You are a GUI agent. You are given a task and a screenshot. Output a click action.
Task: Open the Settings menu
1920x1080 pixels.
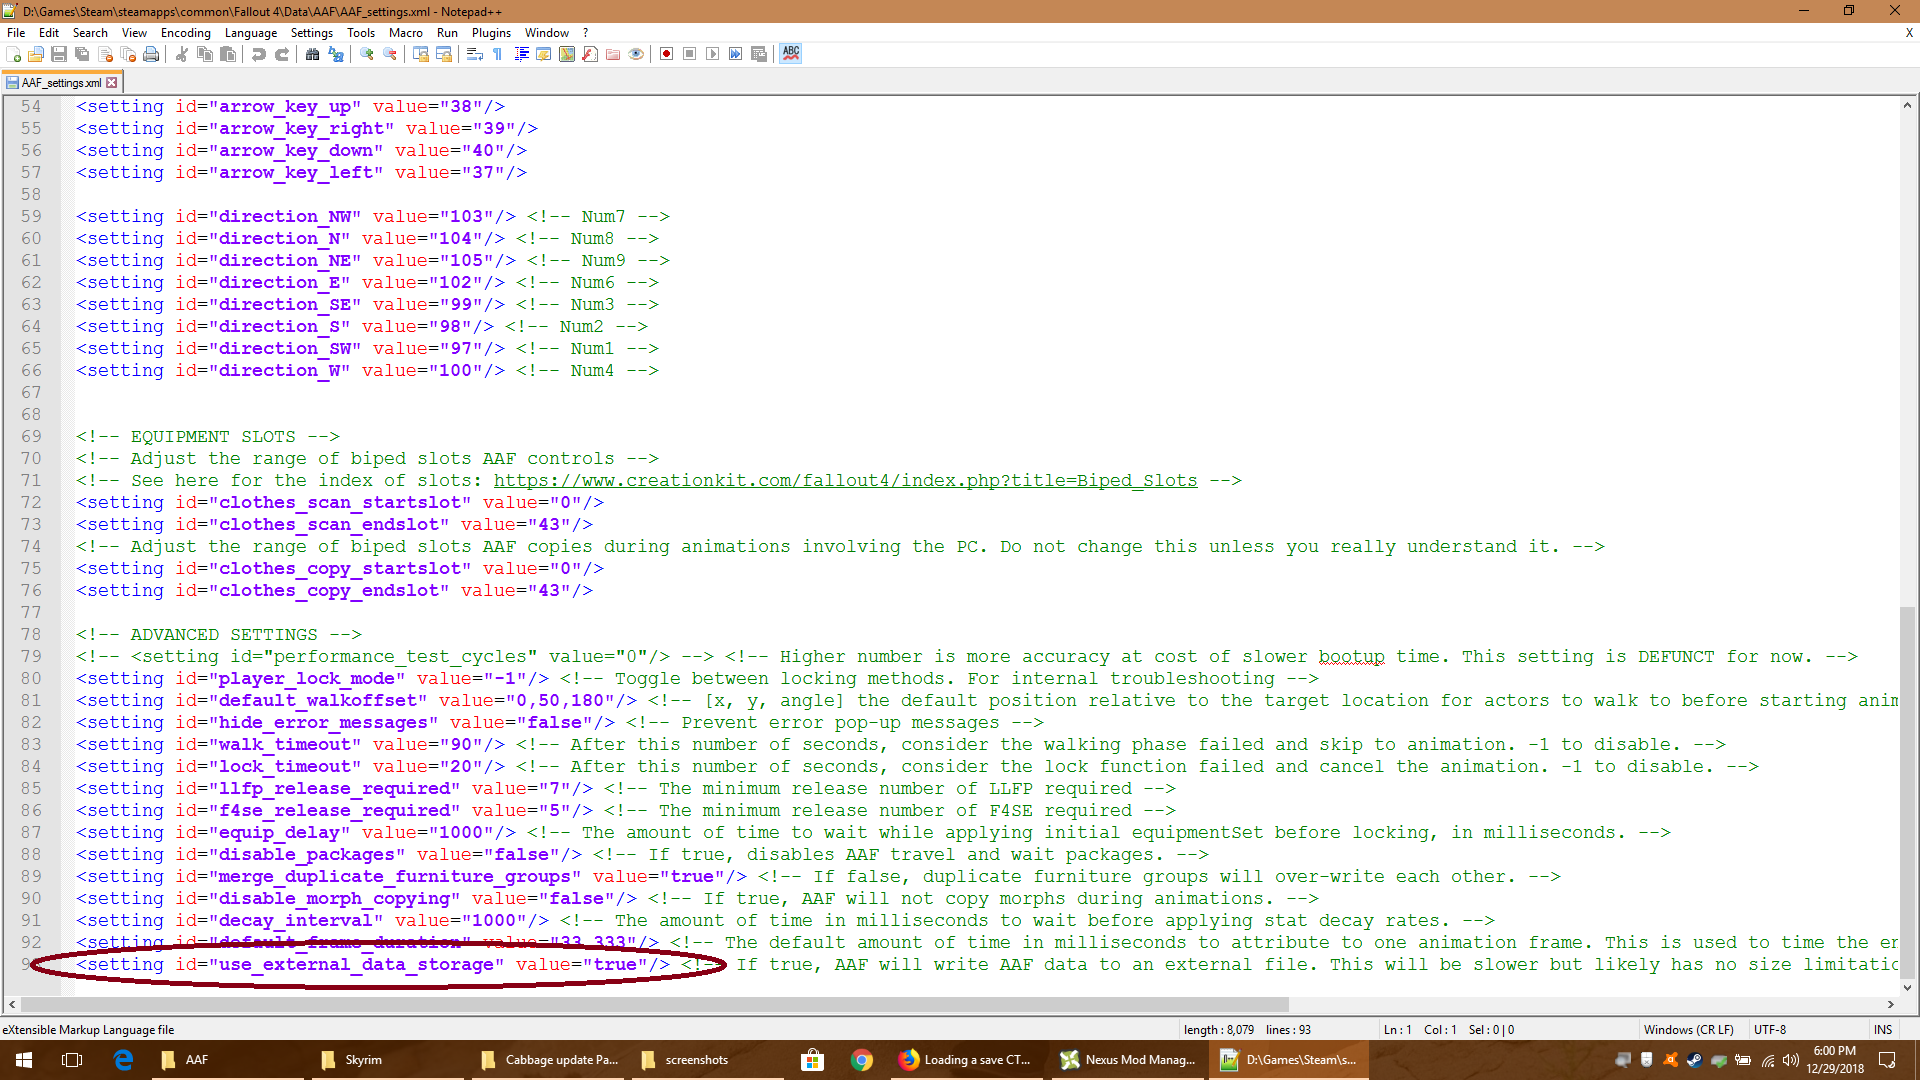(312, 33)
